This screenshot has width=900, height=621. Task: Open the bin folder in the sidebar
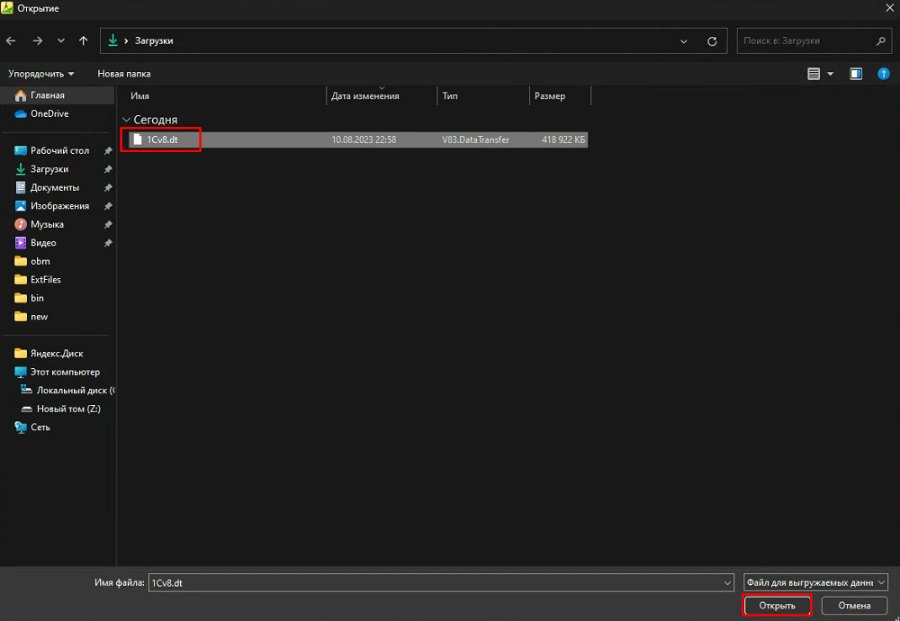tap(37, 298)
